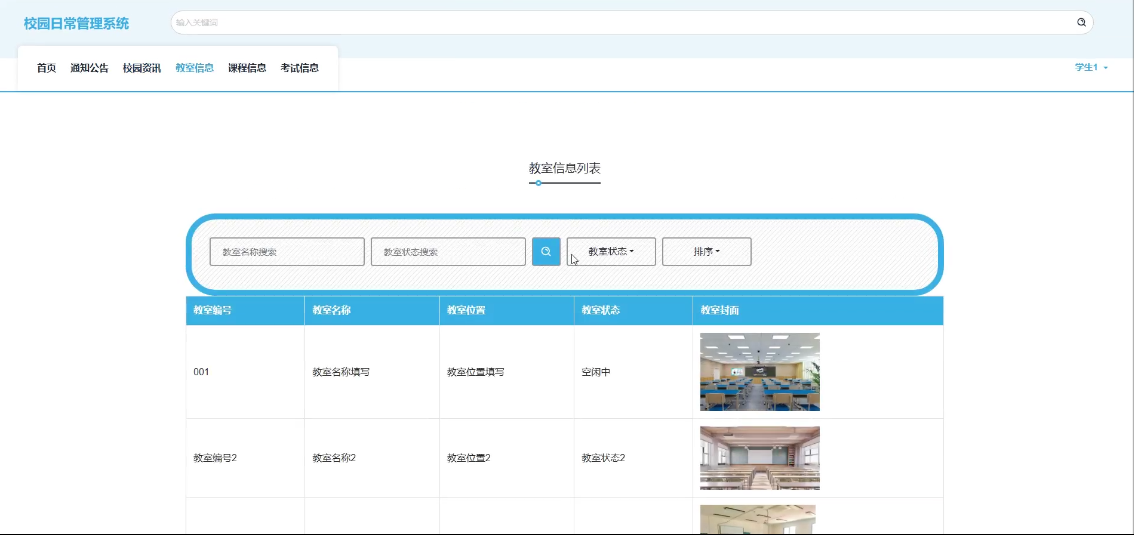The image size is (1134, 535).
Task: Select 教室信息 menu item
Action: point(195,68)
